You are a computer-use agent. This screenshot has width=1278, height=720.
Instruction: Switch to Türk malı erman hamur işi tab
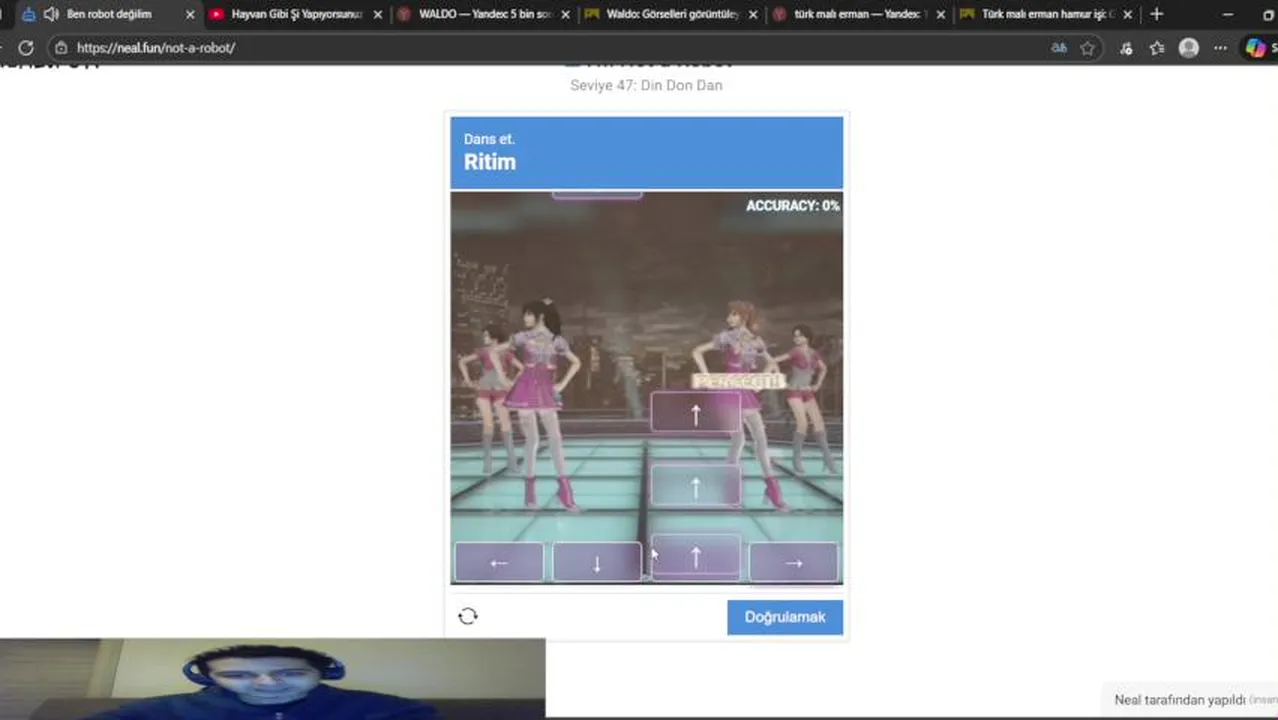point(1047,14)
